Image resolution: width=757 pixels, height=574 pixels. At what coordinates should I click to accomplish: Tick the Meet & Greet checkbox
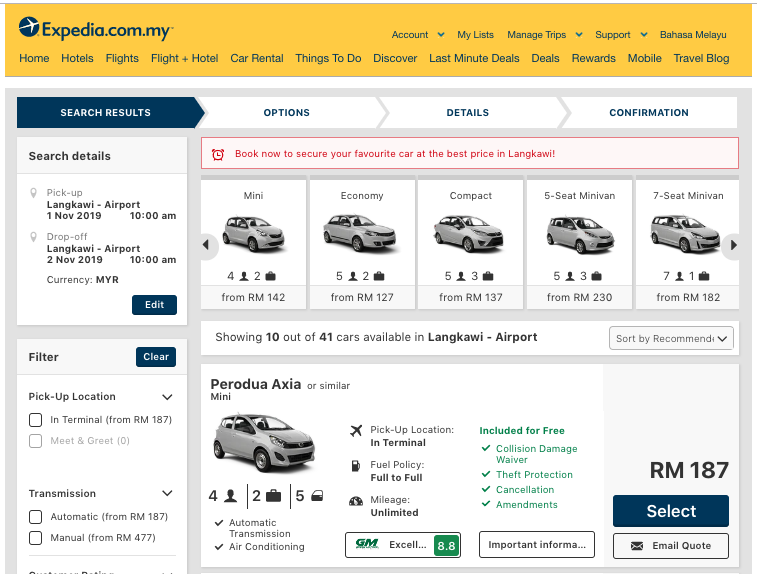click(36, 441)
